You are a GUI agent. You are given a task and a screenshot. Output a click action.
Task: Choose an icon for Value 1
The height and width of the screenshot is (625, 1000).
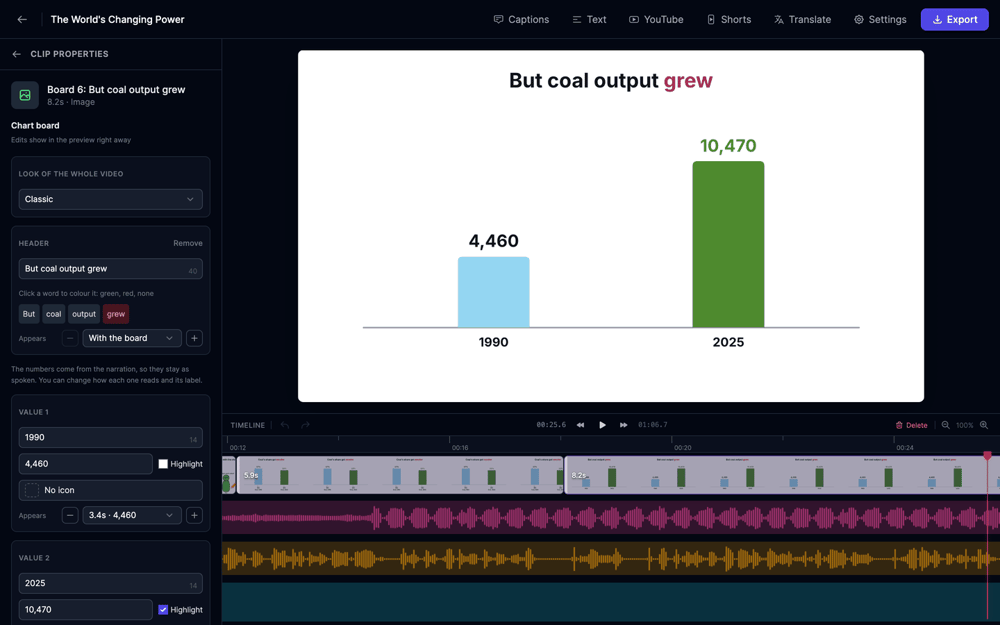[110, 490]
